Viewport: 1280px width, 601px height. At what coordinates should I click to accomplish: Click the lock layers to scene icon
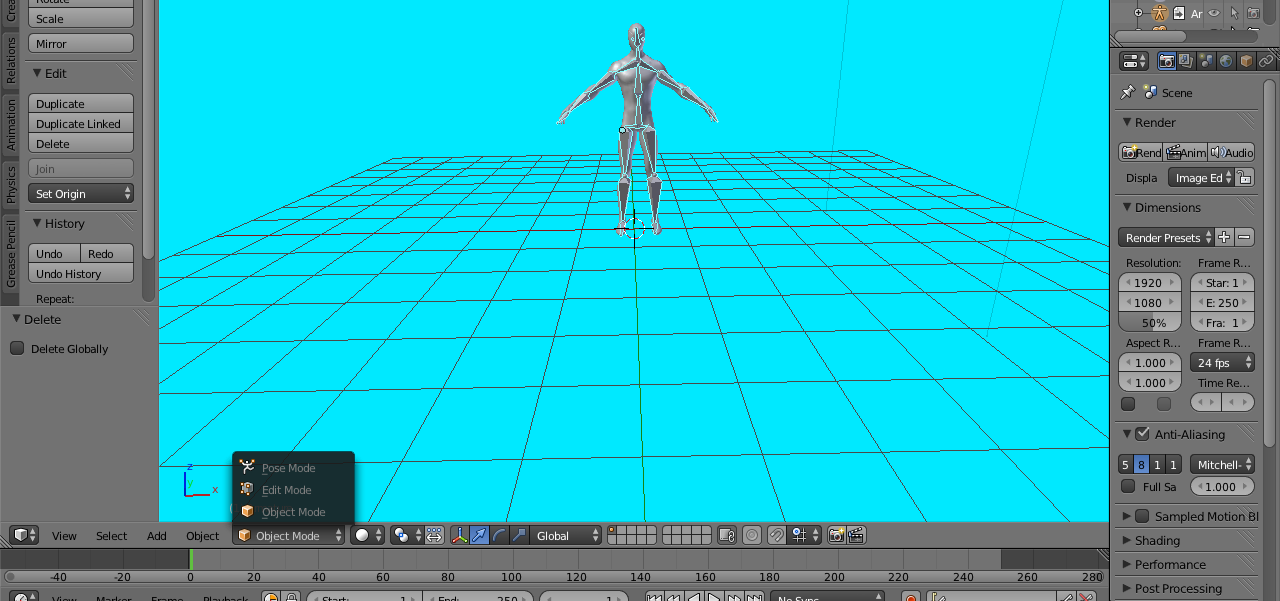tap(727, 536)
